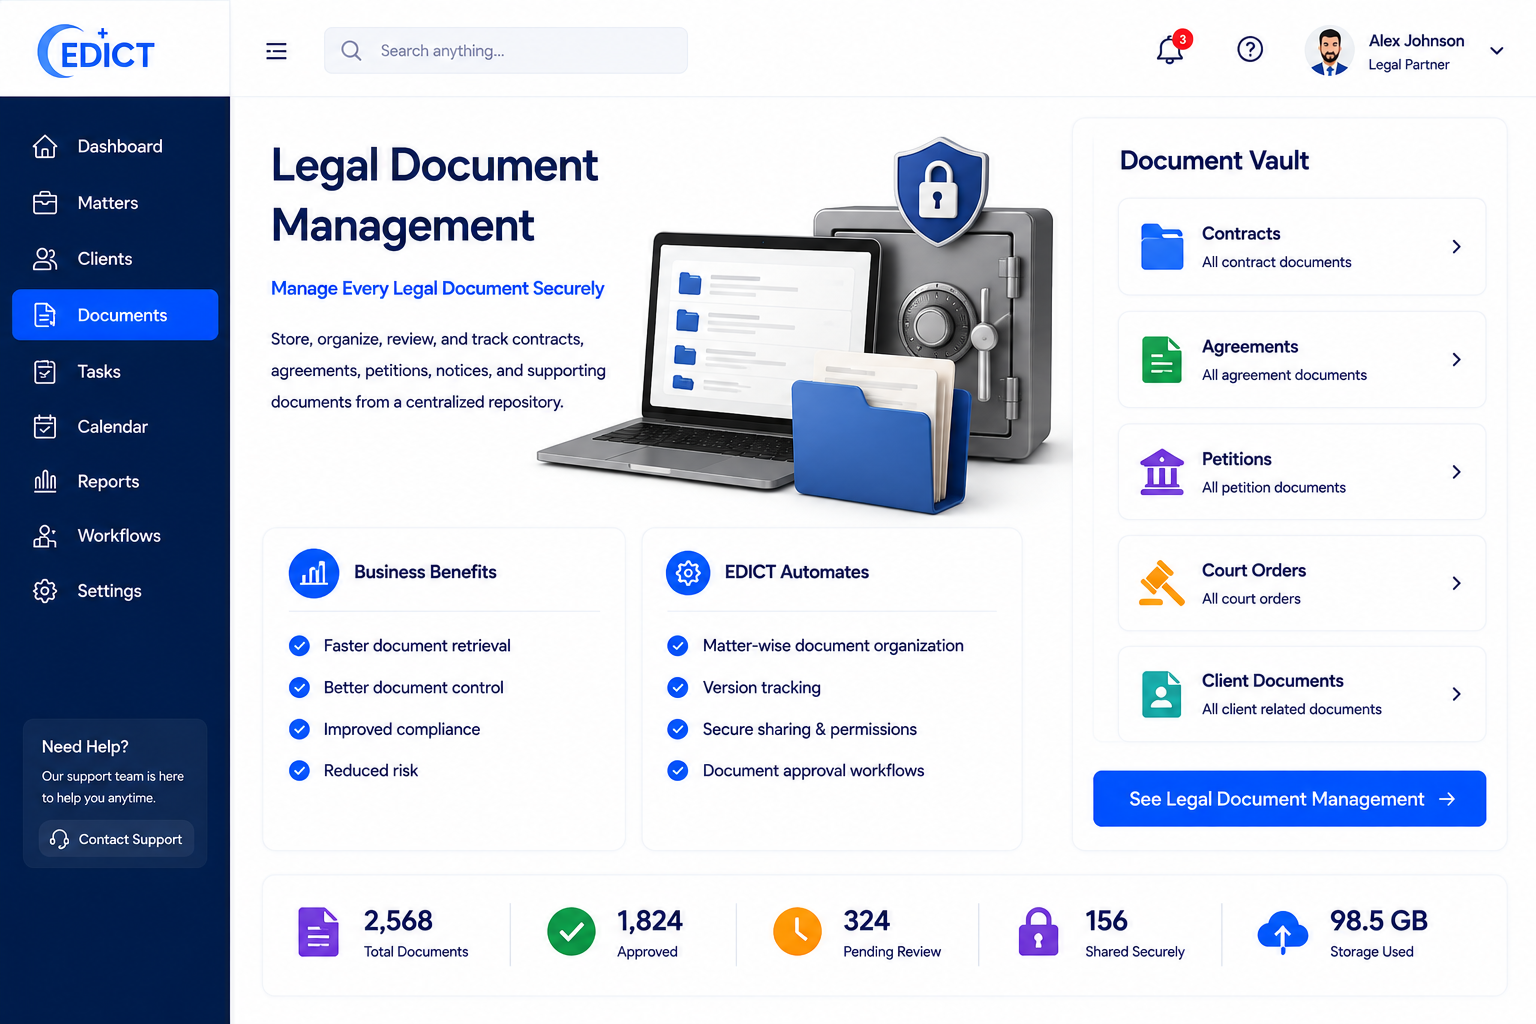Click check mark beside Faster document retrieval
The height and width of the screenshot is (1024, 1536).
click(299, 646)
